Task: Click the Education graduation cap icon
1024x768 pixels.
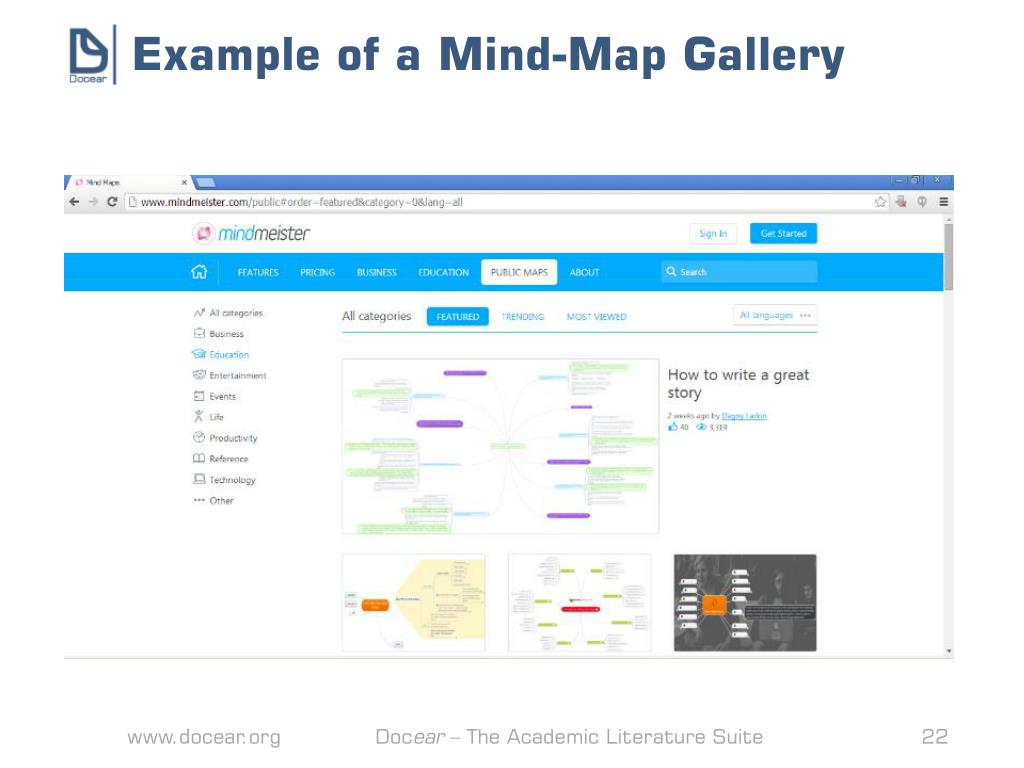Action: [x=199, y=355]
